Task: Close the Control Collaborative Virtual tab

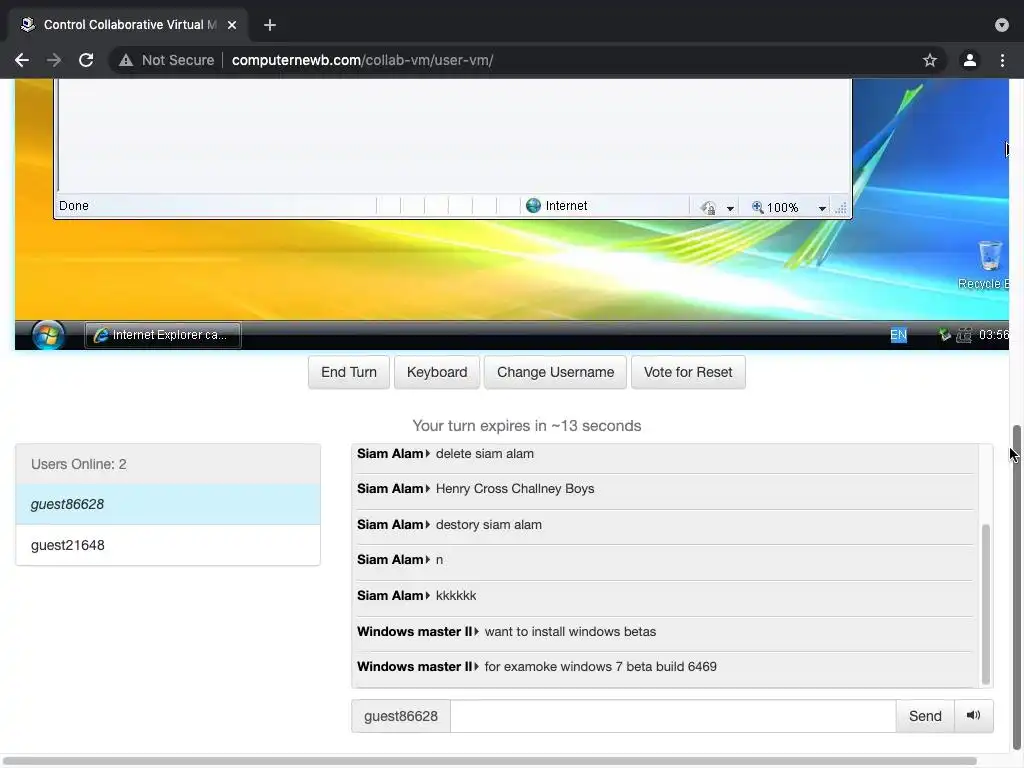Action: point(232,25)
